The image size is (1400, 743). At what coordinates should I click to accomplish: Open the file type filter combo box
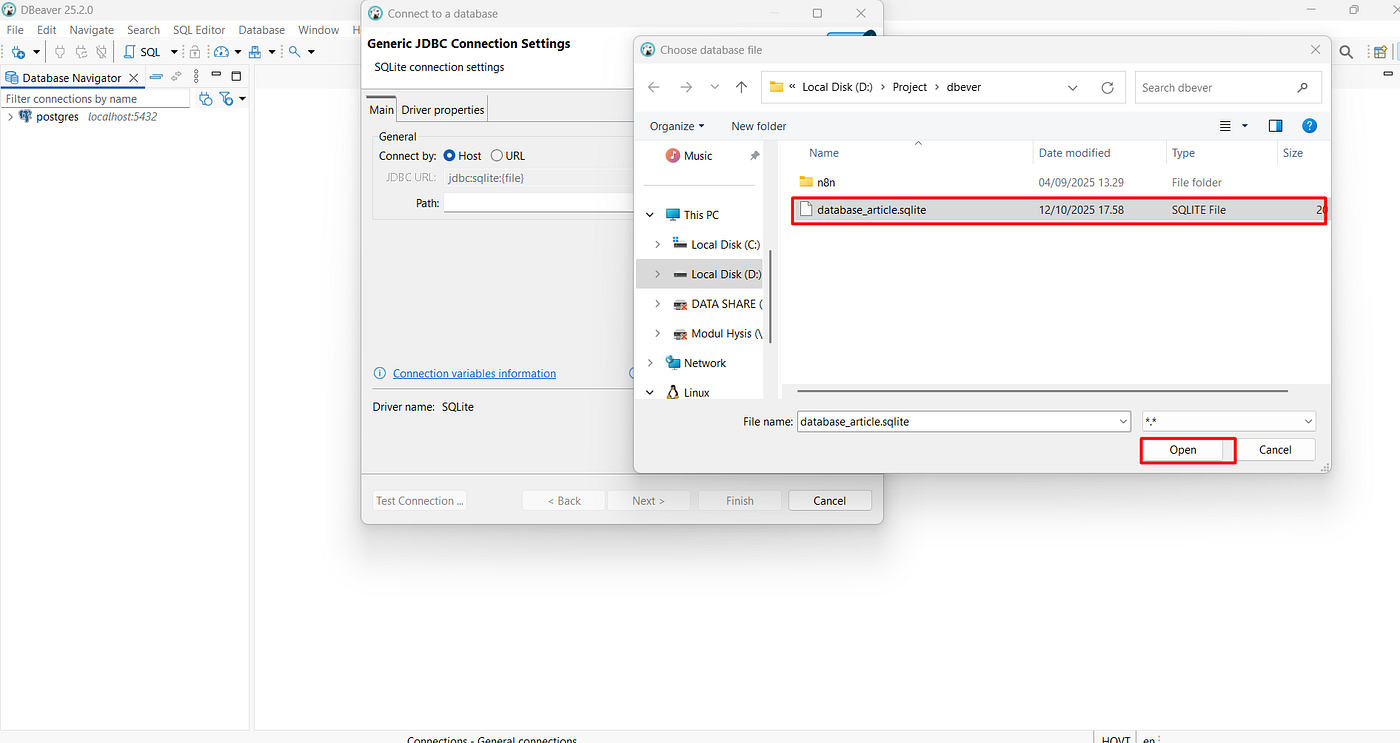pos(1229,422)
